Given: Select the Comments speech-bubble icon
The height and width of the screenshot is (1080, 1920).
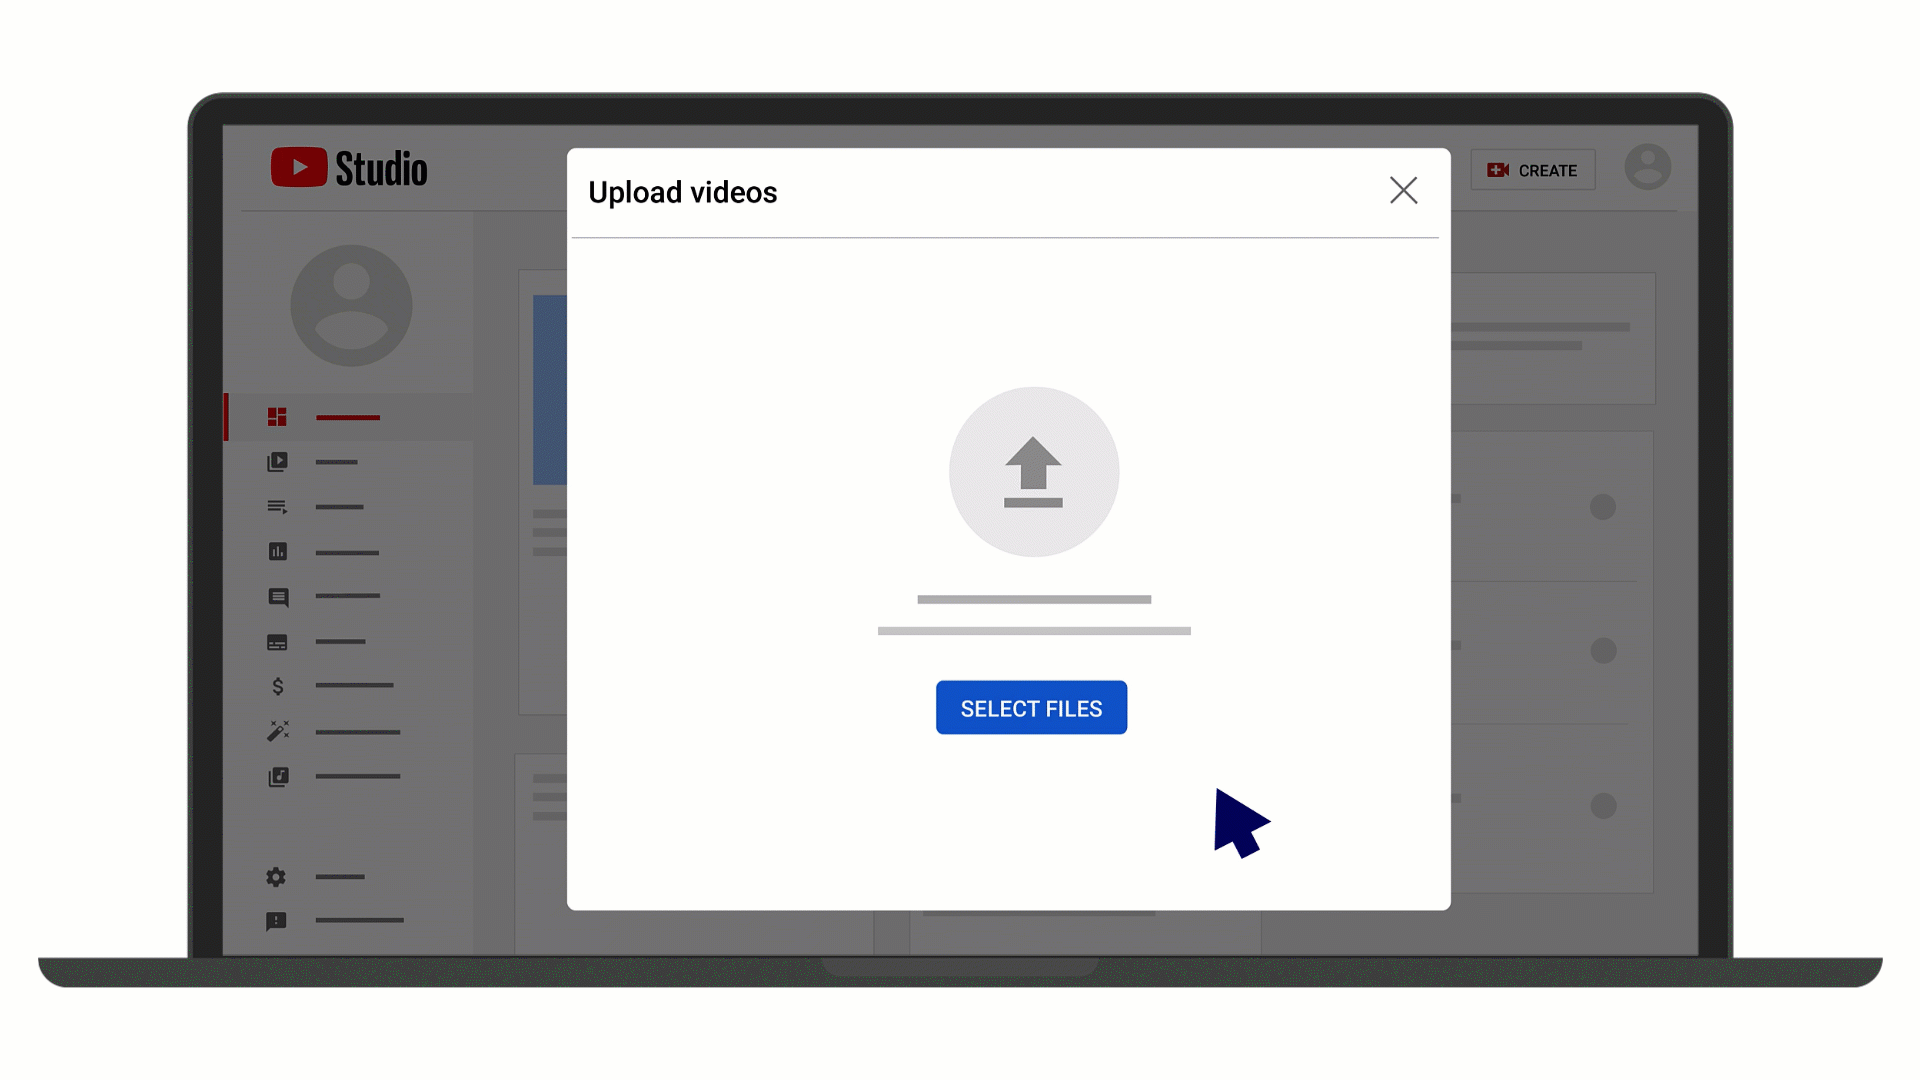Looking at the screenshot, I should (277, 597).
